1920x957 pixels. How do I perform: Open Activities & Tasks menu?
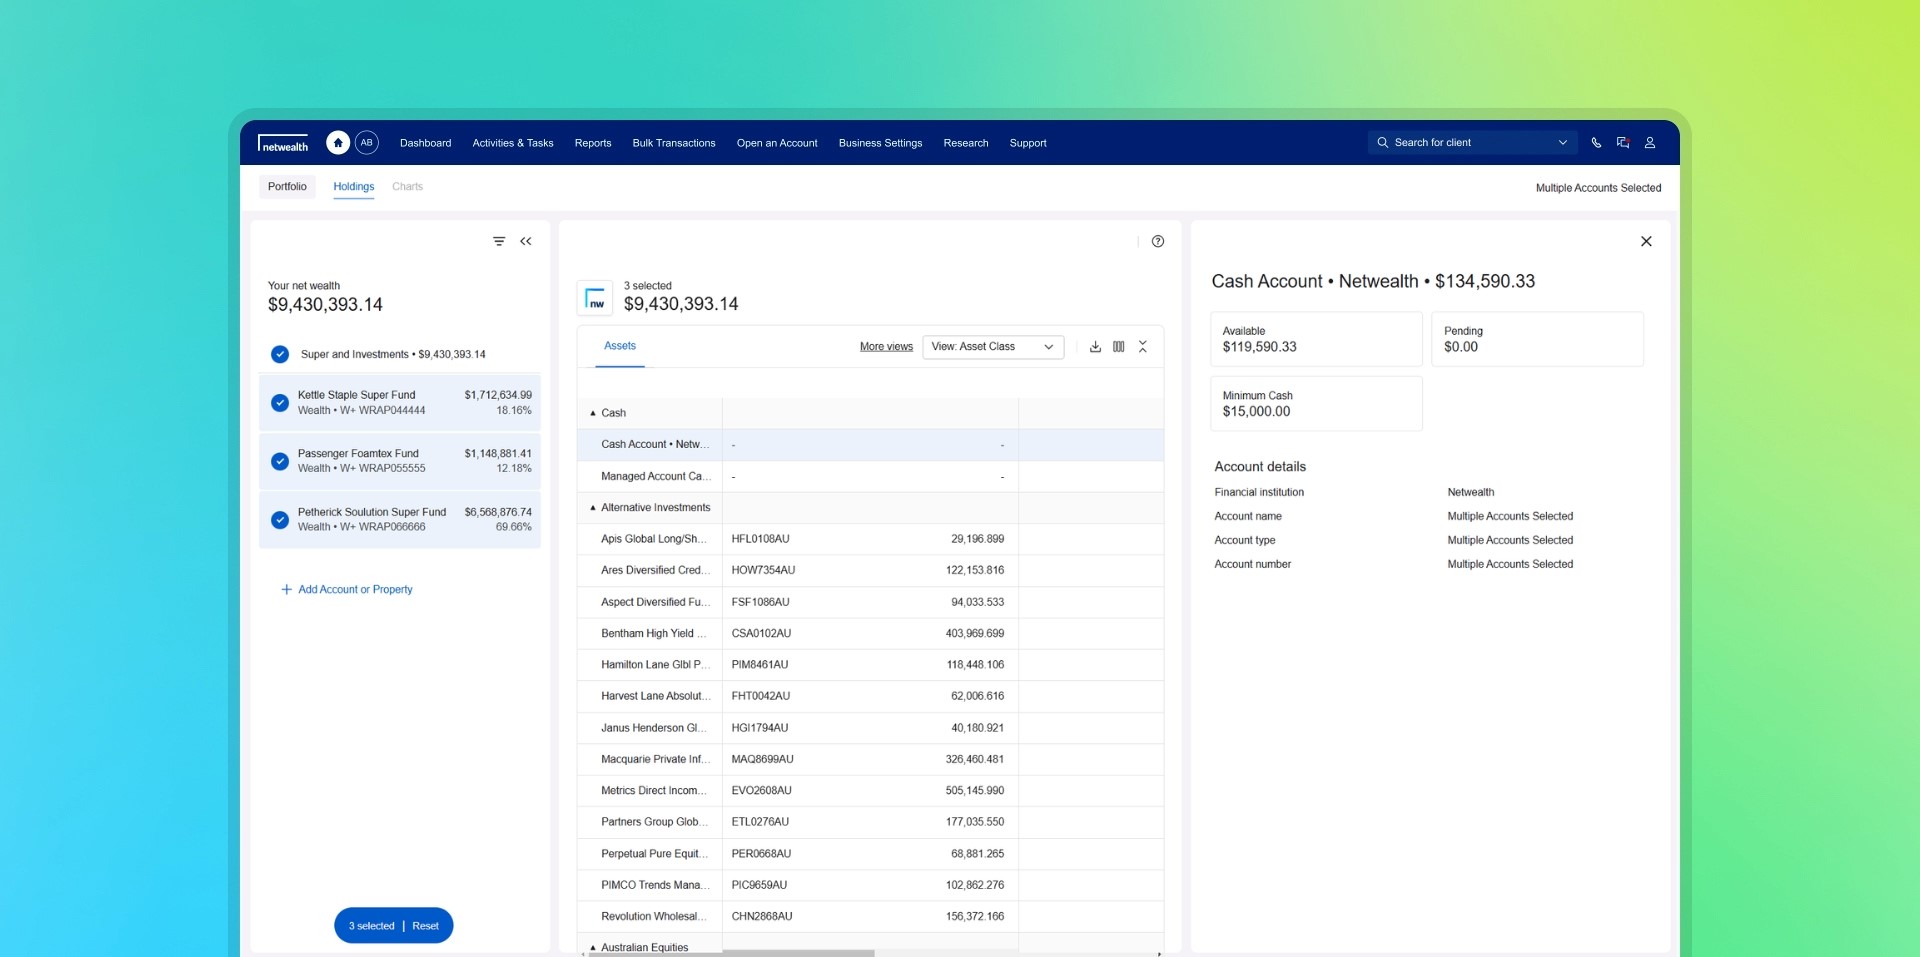[x=513, y=143]
